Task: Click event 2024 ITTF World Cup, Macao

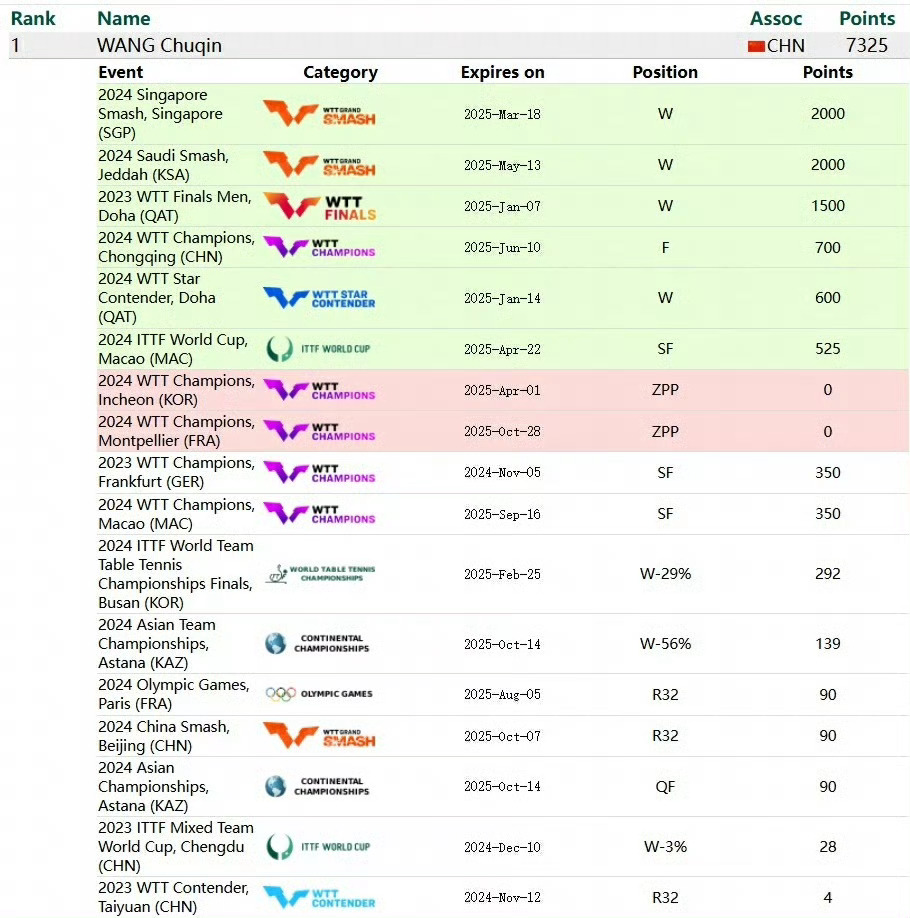Action: coord(173,349)
